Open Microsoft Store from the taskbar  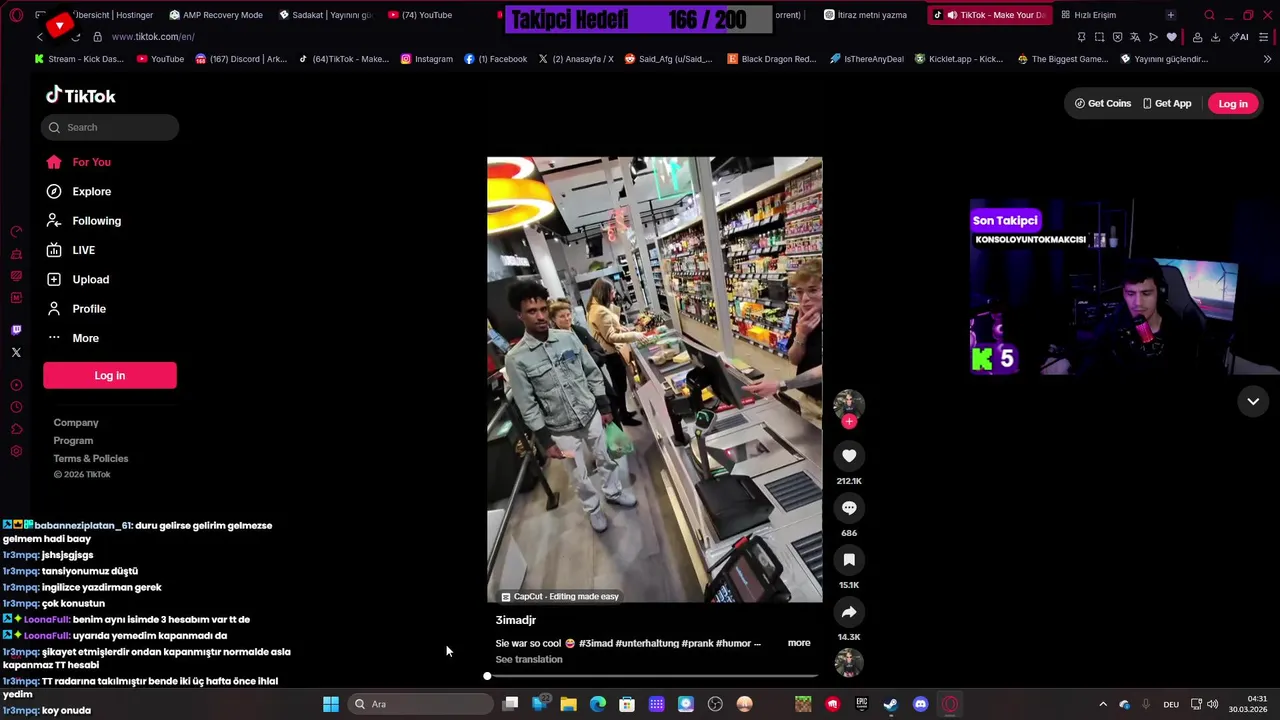(x=627, y=704)
